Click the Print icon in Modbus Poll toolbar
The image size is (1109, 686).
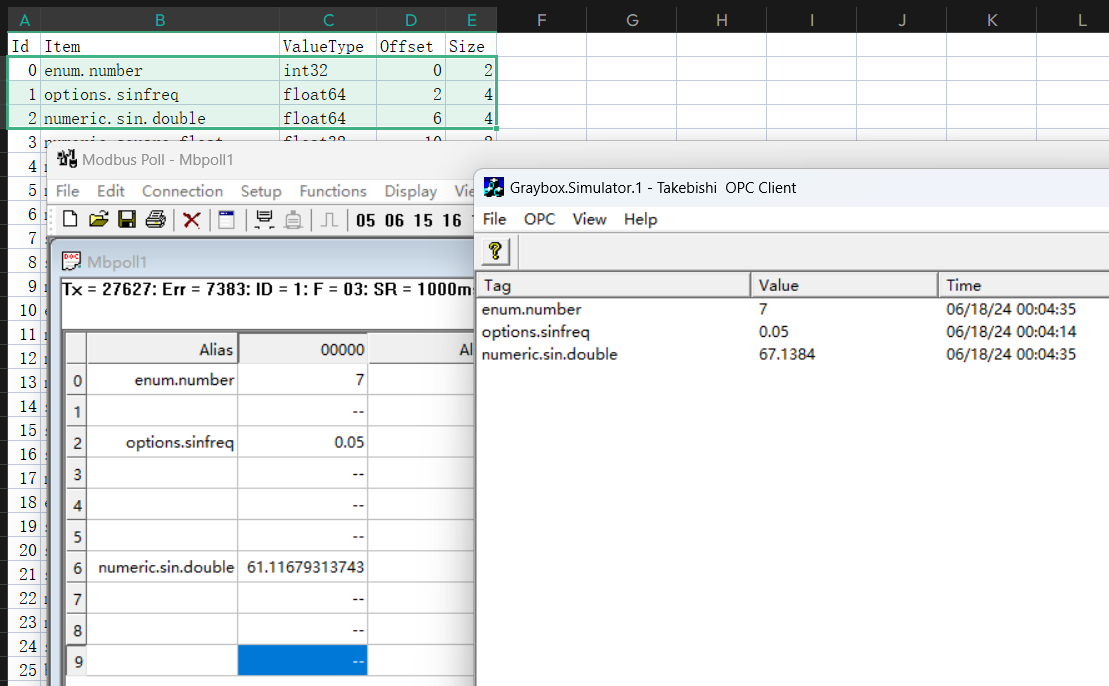click(x=156, y=219)
